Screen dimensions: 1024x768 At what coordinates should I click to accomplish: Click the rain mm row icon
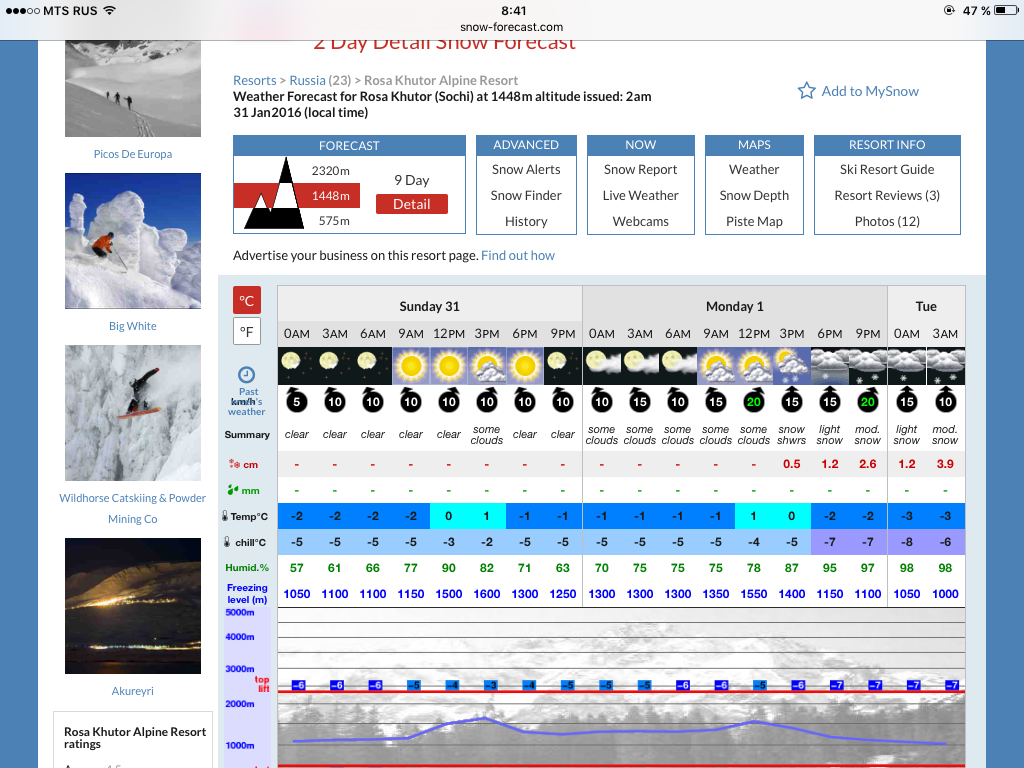(233, 490)
